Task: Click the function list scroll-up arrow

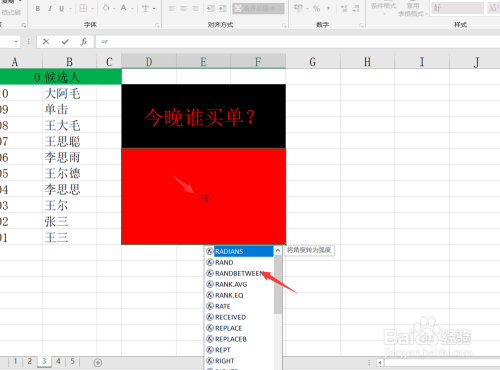Action: 278,250
